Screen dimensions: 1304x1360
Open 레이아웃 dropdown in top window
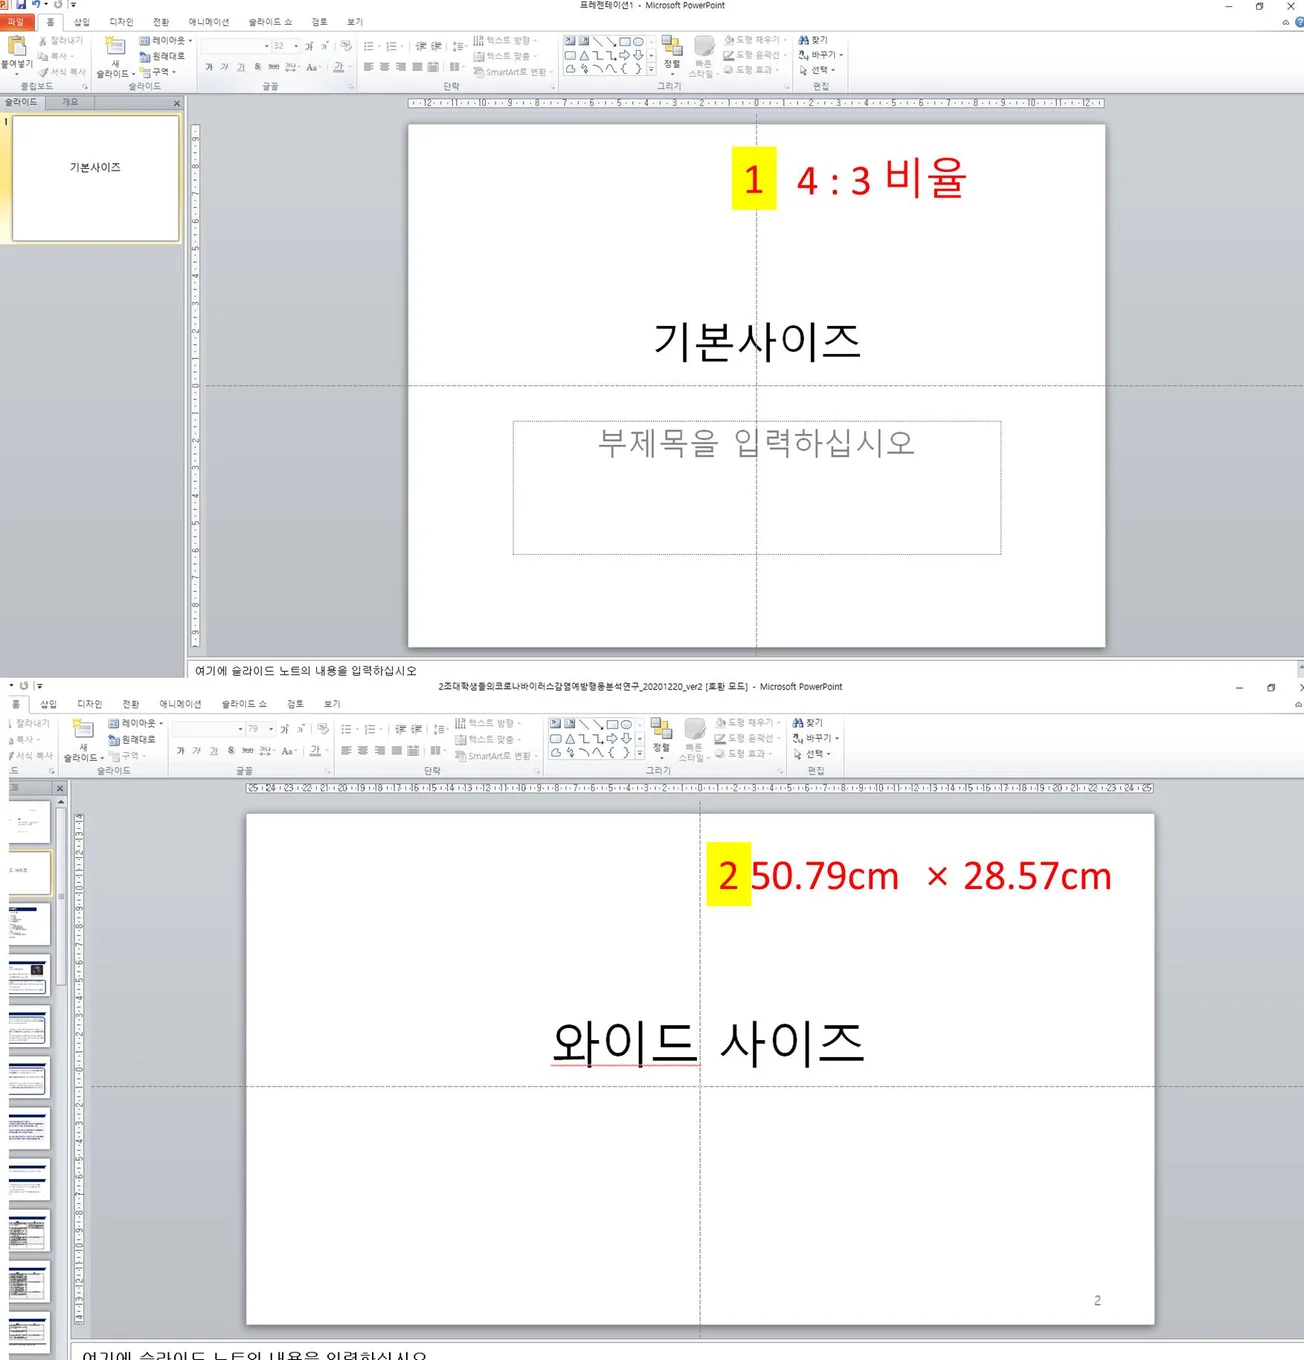pos(166,41)
